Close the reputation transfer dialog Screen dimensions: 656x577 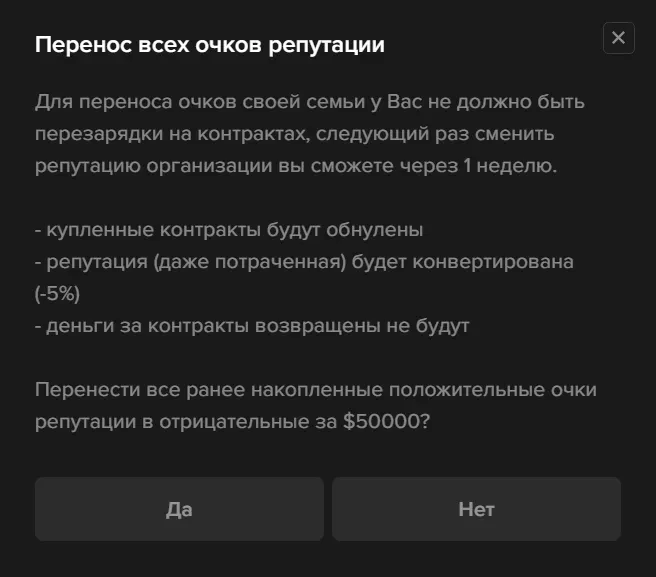pos(618,38)
